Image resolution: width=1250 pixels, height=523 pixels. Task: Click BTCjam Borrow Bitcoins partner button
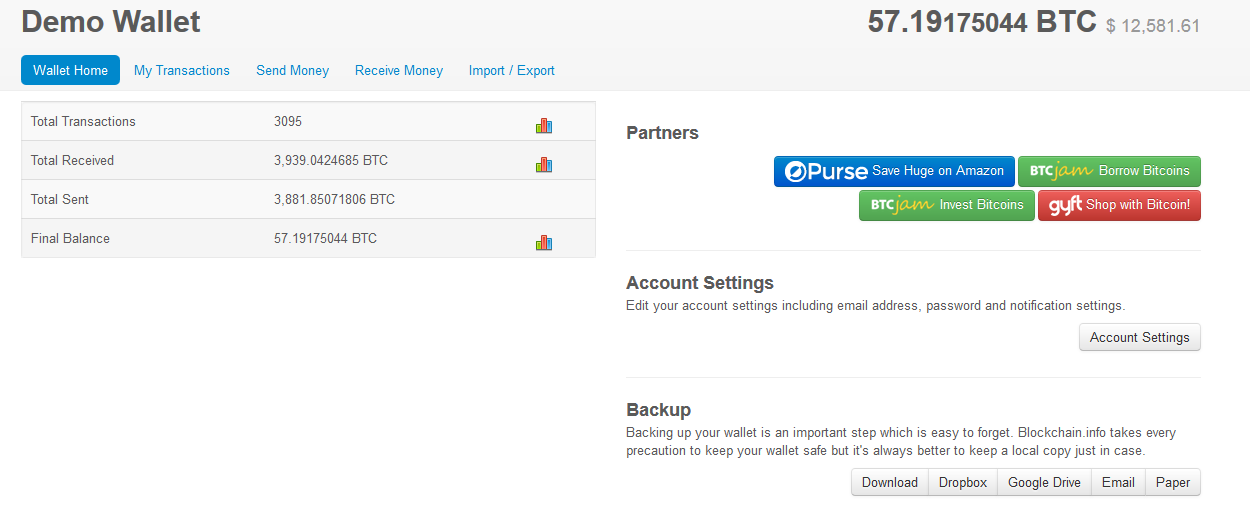pos(1109,171)
